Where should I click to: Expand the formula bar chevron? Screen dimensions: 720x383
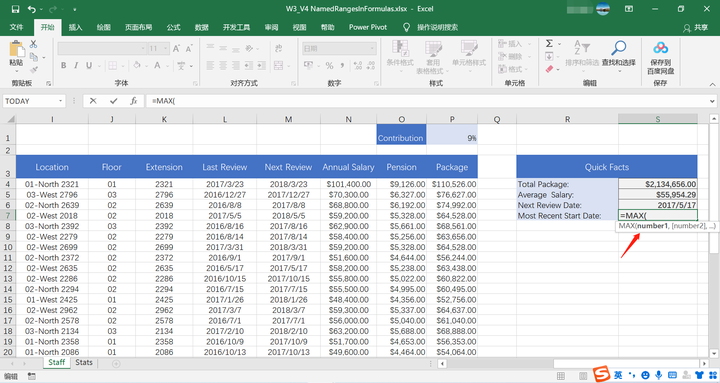click(712, 101)
